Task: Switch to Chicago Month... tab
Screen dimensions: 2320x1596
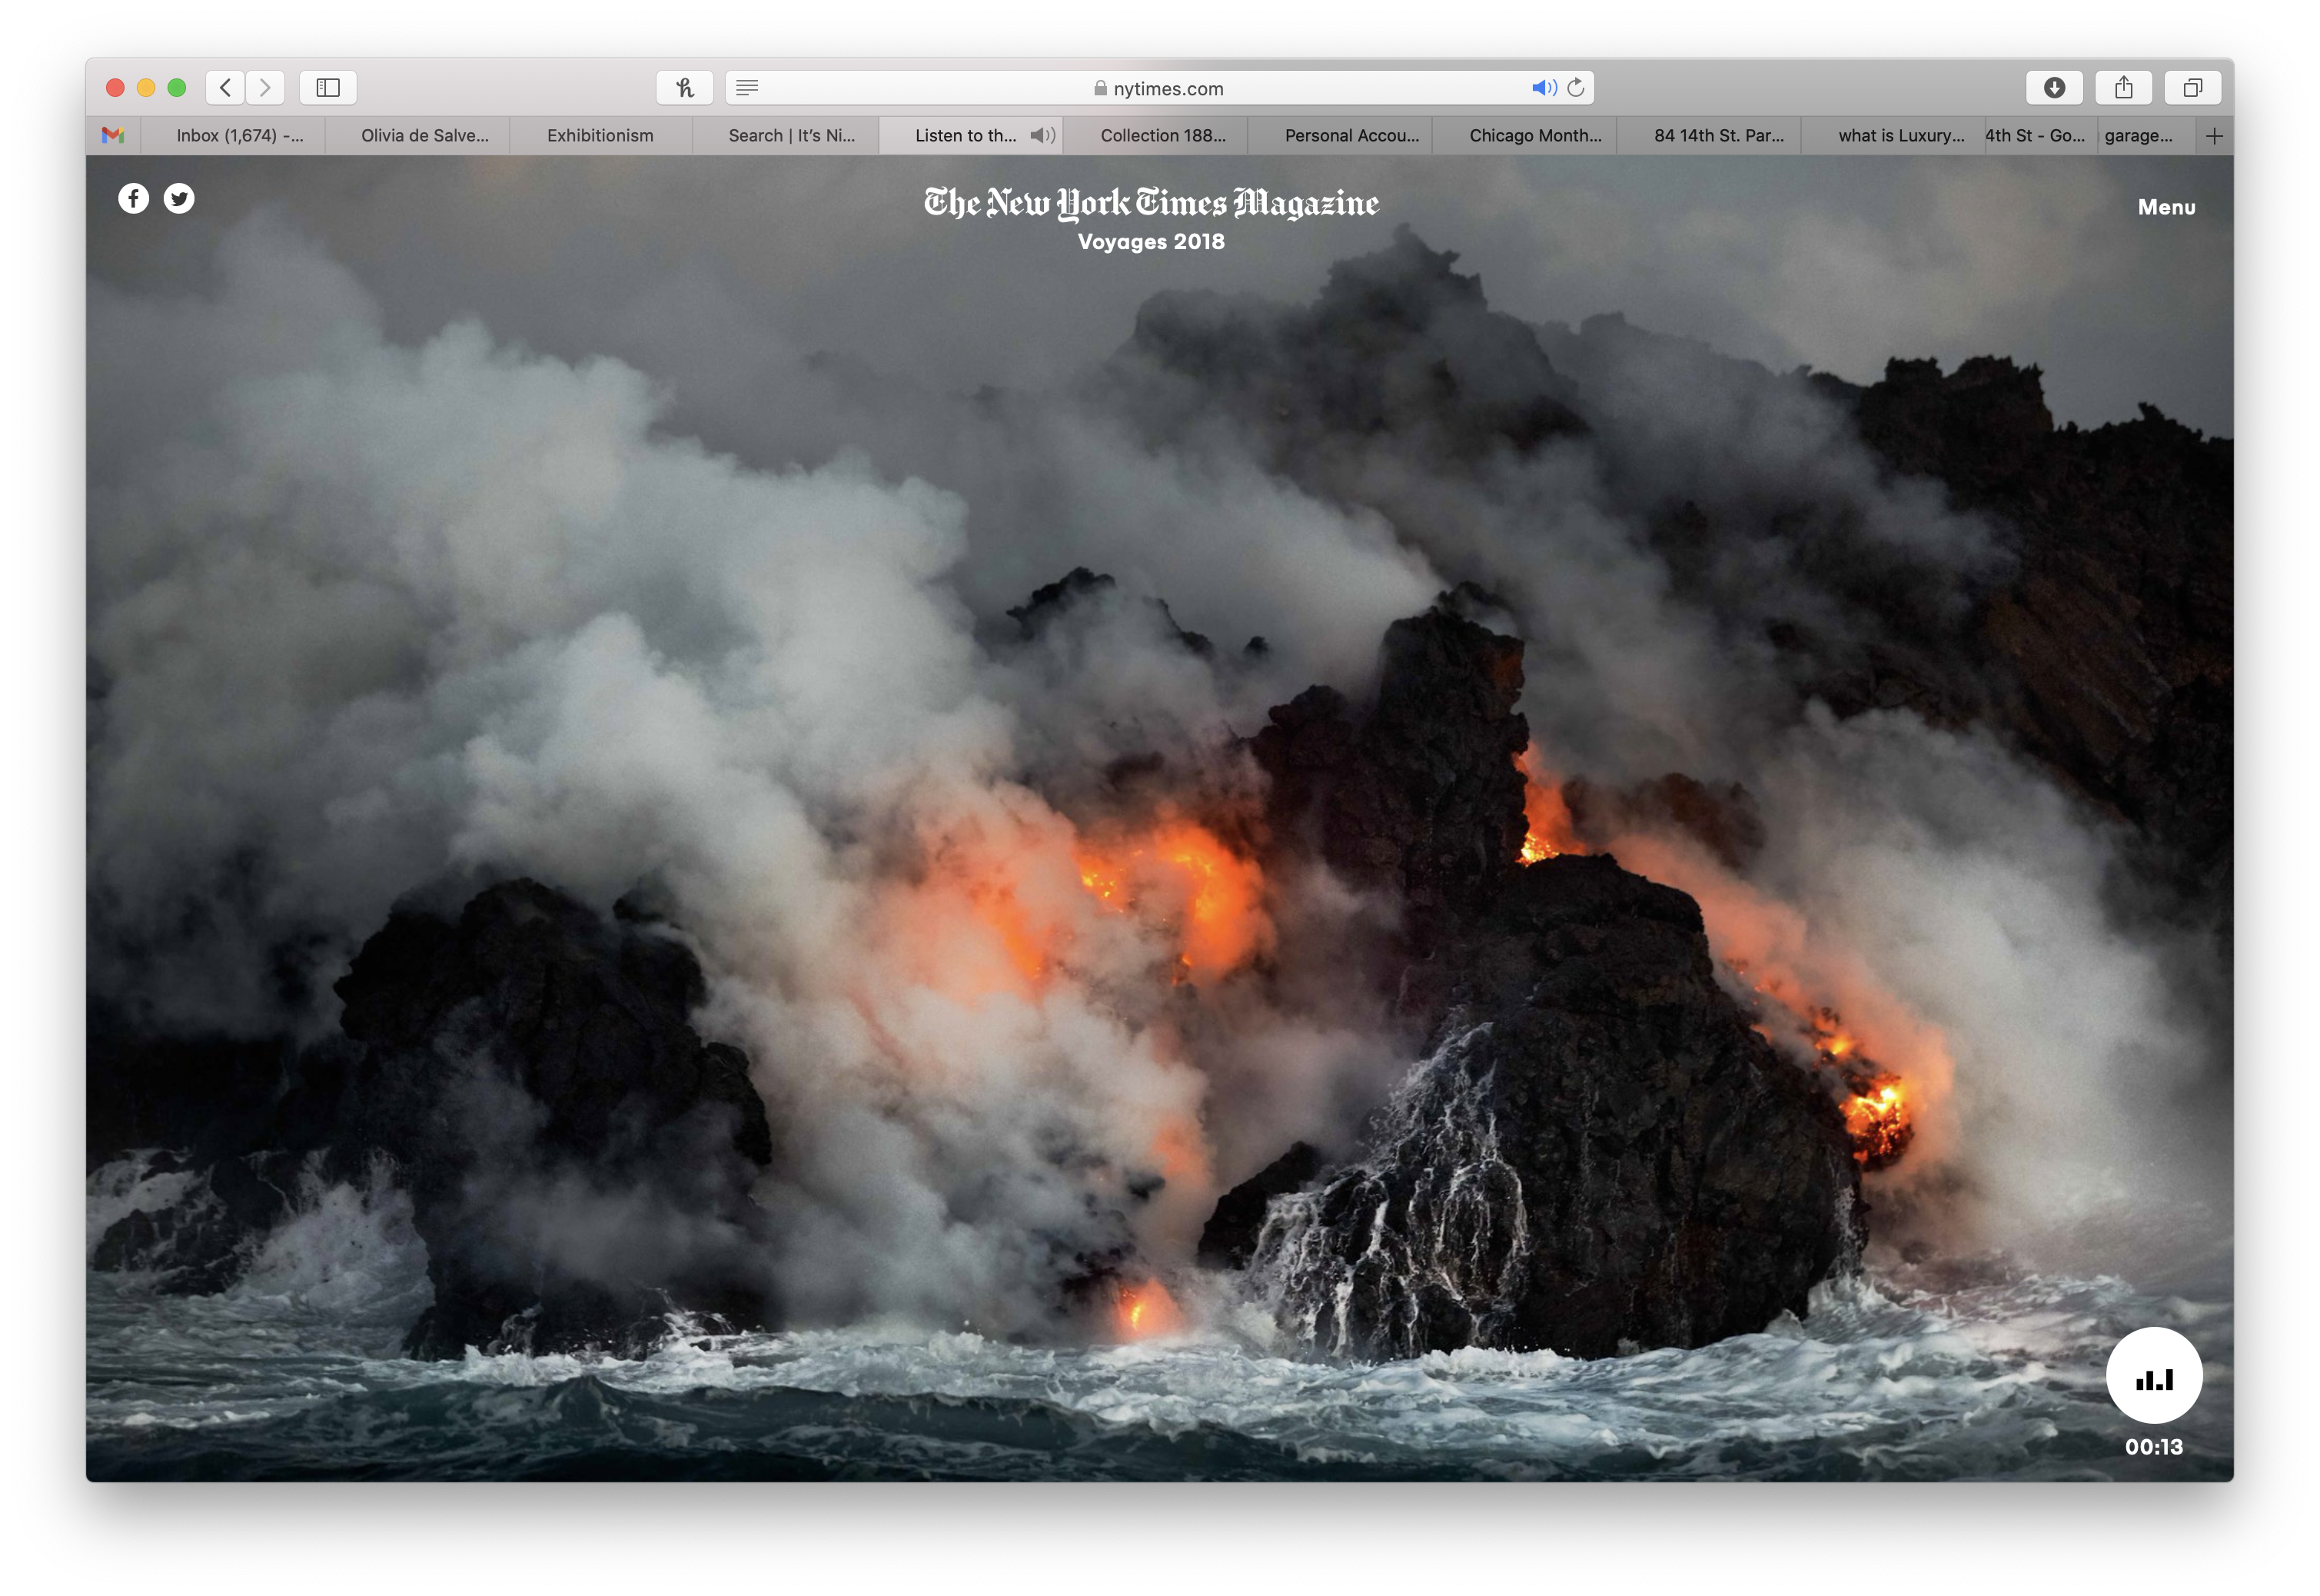Action: pos(1534,135)
